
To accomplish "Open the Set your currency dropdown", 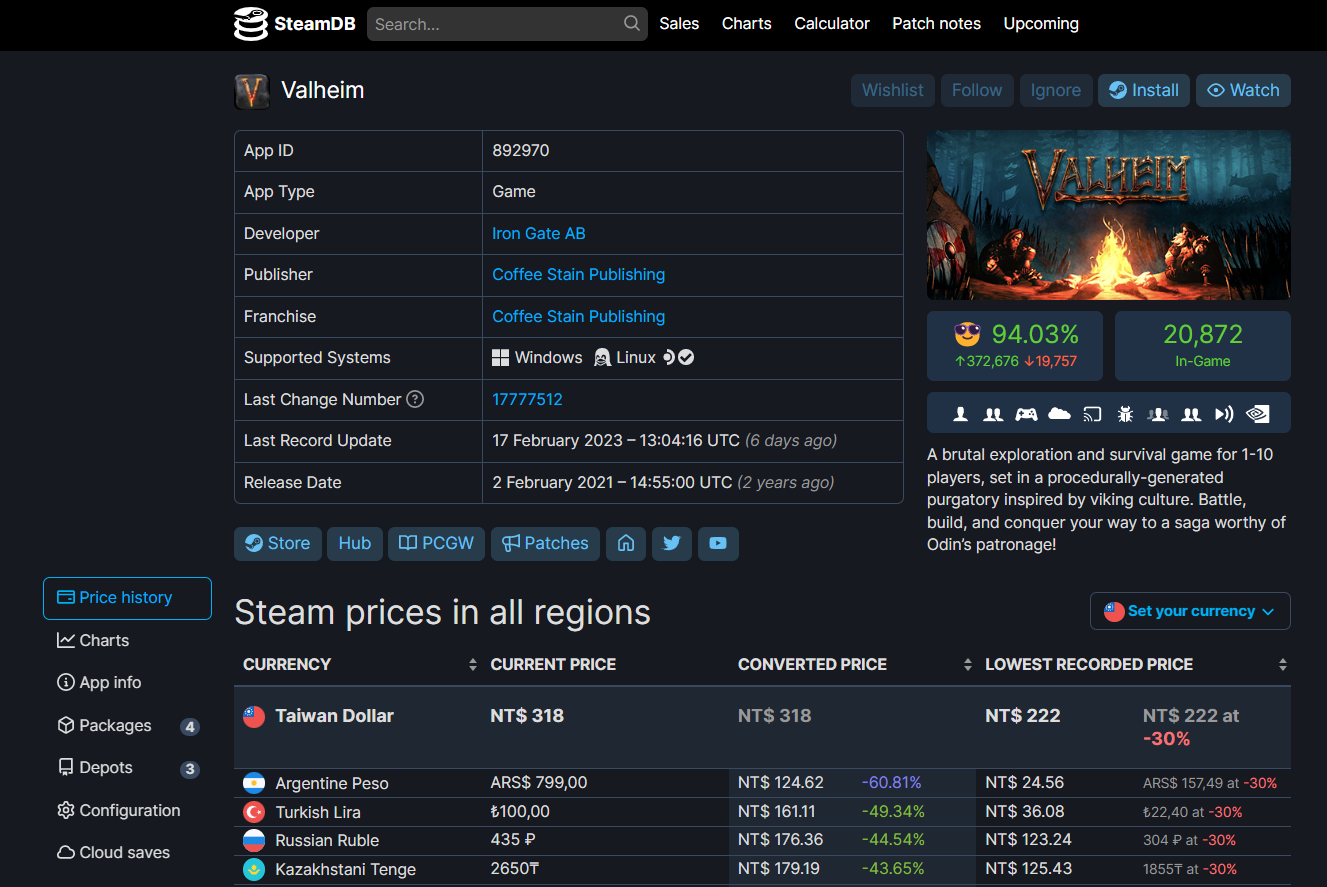I will point(1190,611).
